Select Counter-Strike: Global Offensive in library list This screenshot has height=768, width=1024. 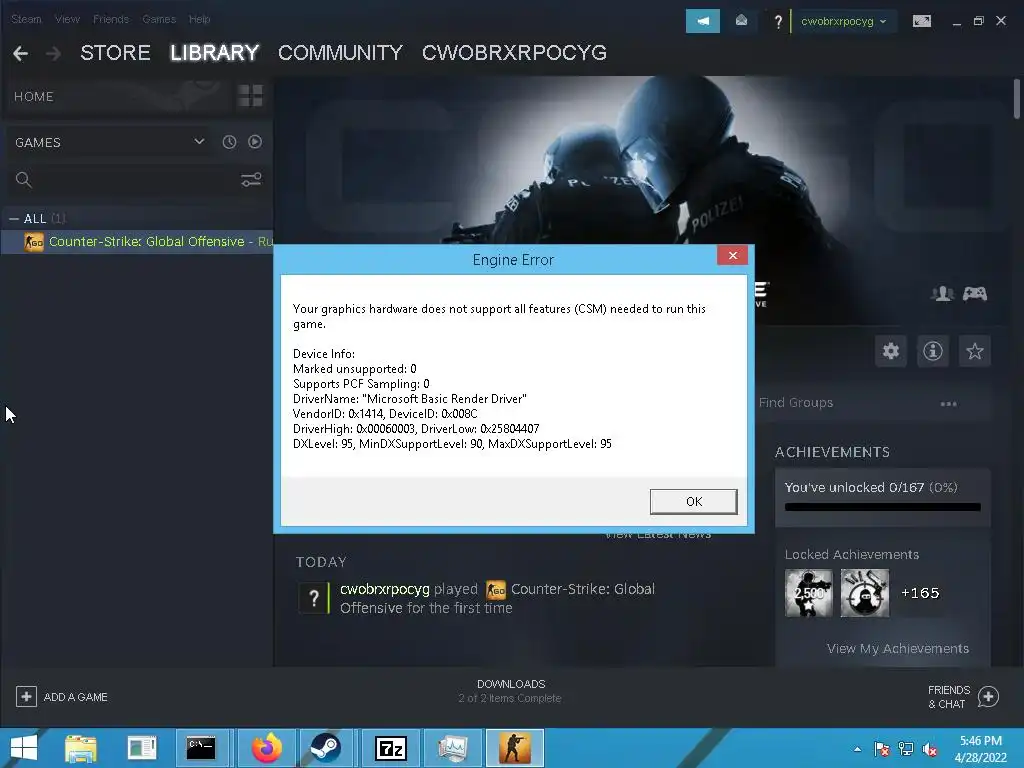[137, 242]
